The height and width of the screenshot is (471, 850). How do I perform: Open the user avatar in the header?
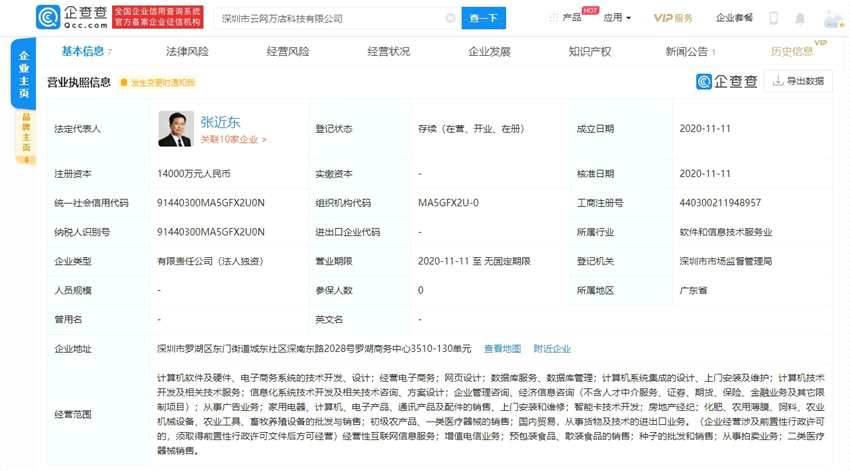[833, 18]
